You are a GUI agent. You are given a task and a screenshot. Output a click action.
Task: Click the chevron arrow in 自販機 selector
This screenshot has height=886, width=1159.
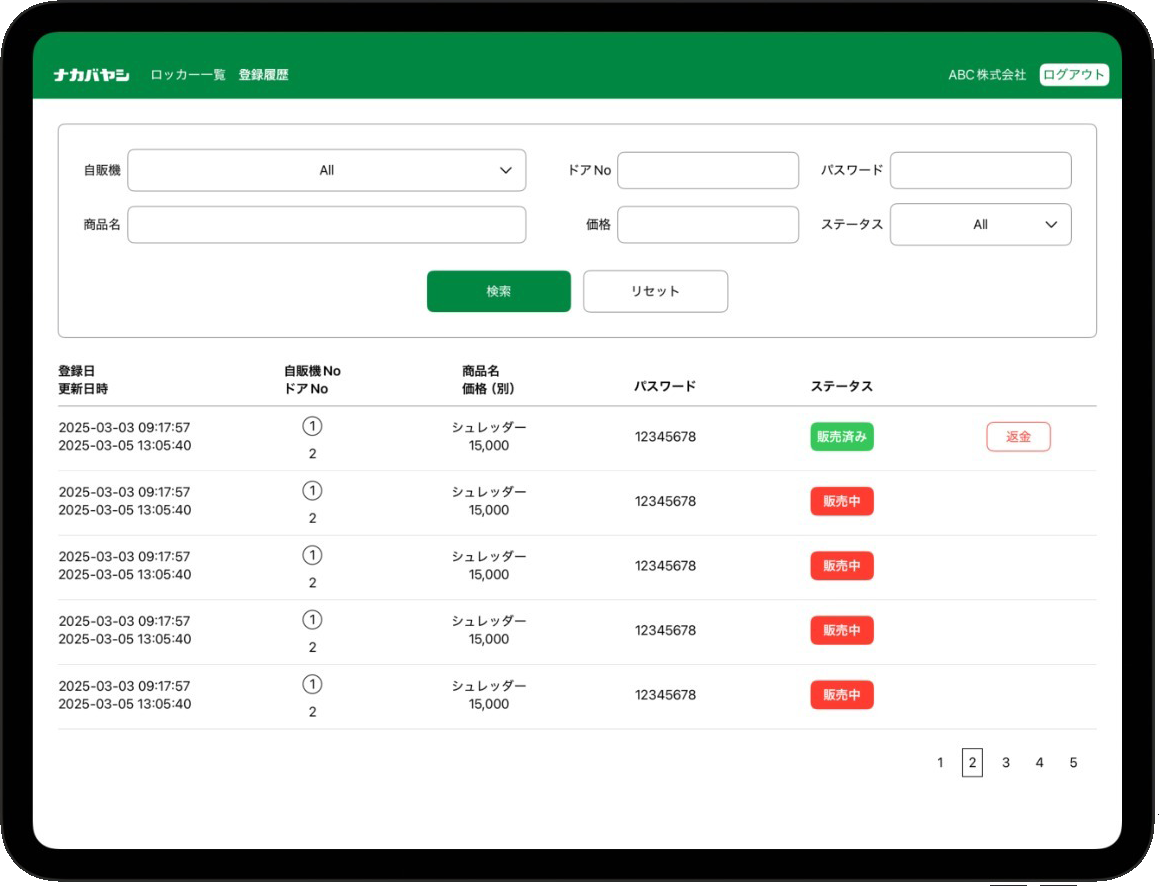point(506,171)
